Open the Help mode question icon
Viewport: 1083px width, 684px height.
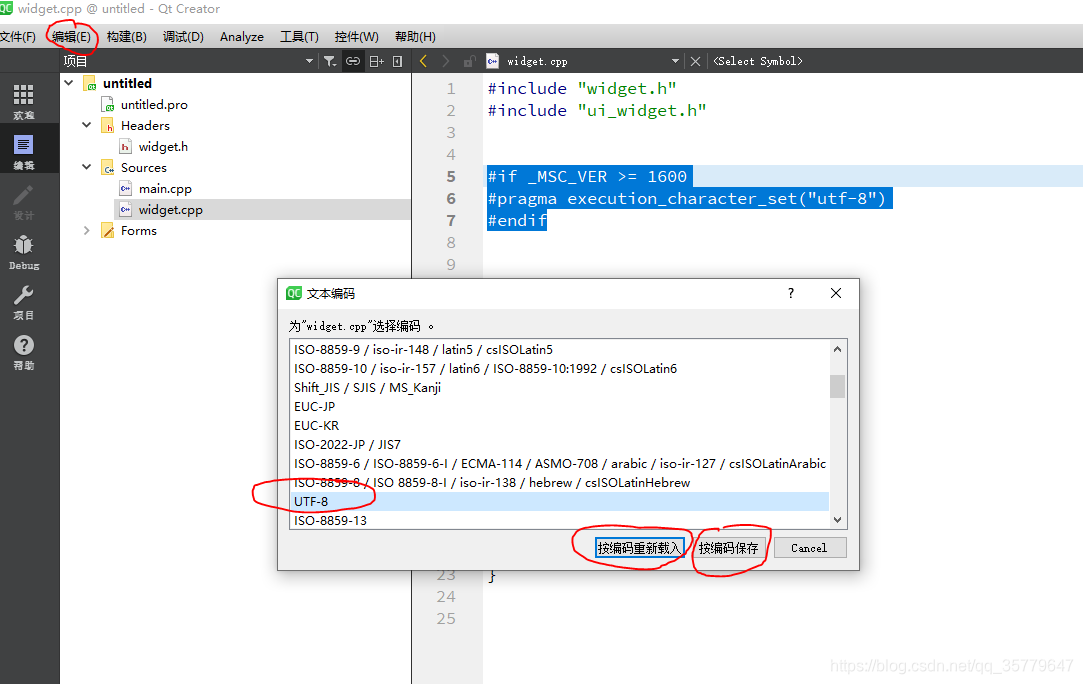pos(23,352)
